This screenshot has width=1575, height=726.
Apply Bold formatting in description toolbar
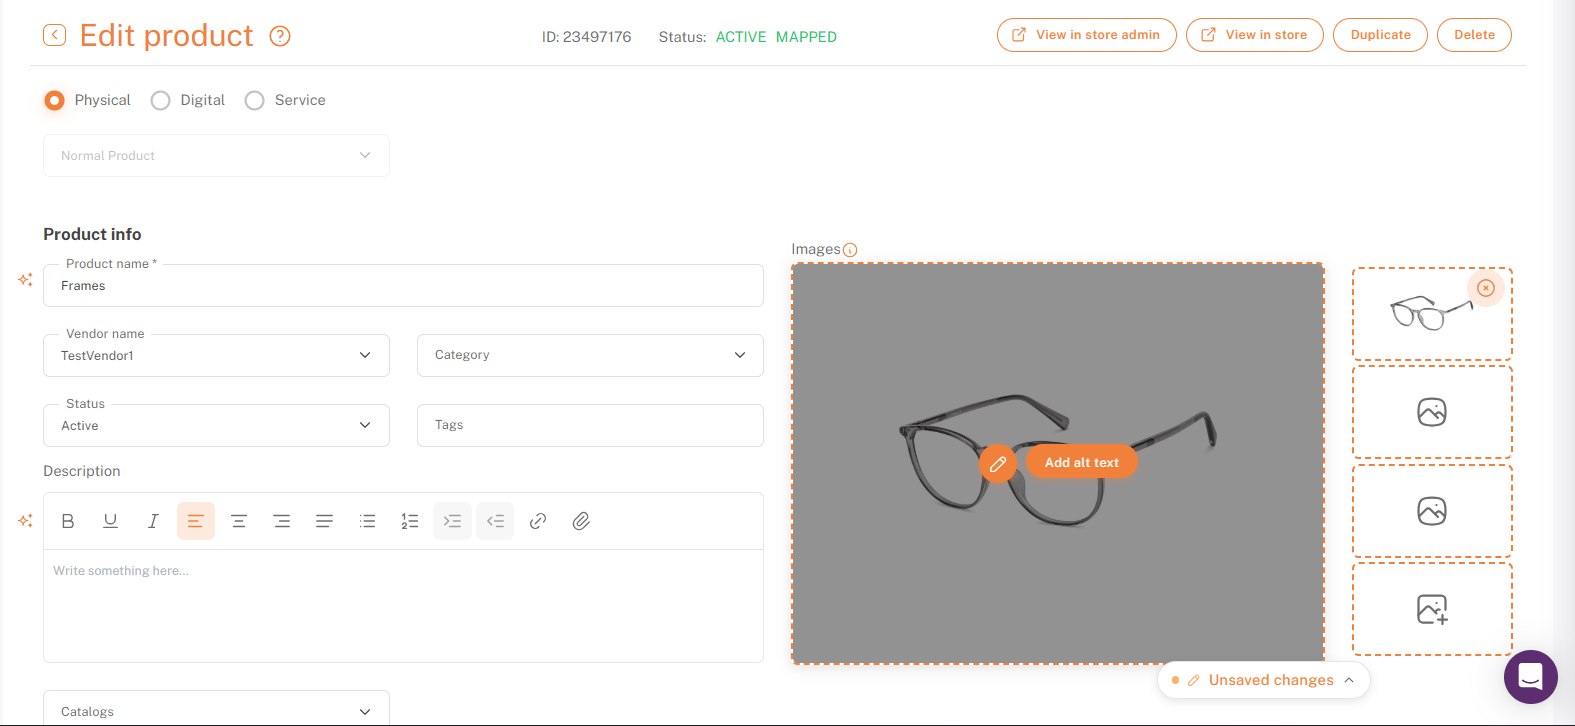click(68, 521)
